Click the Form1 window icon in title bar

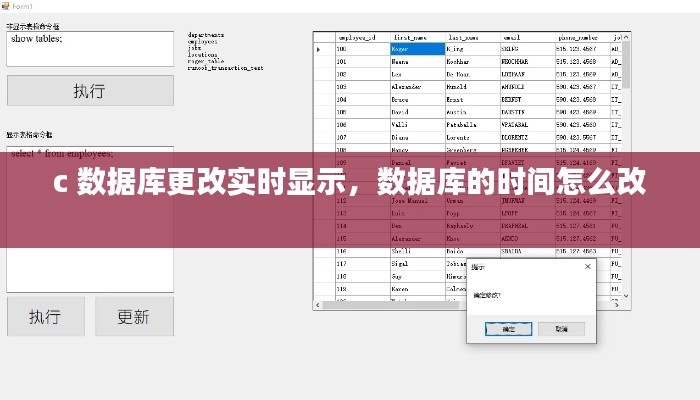[6, 5]
